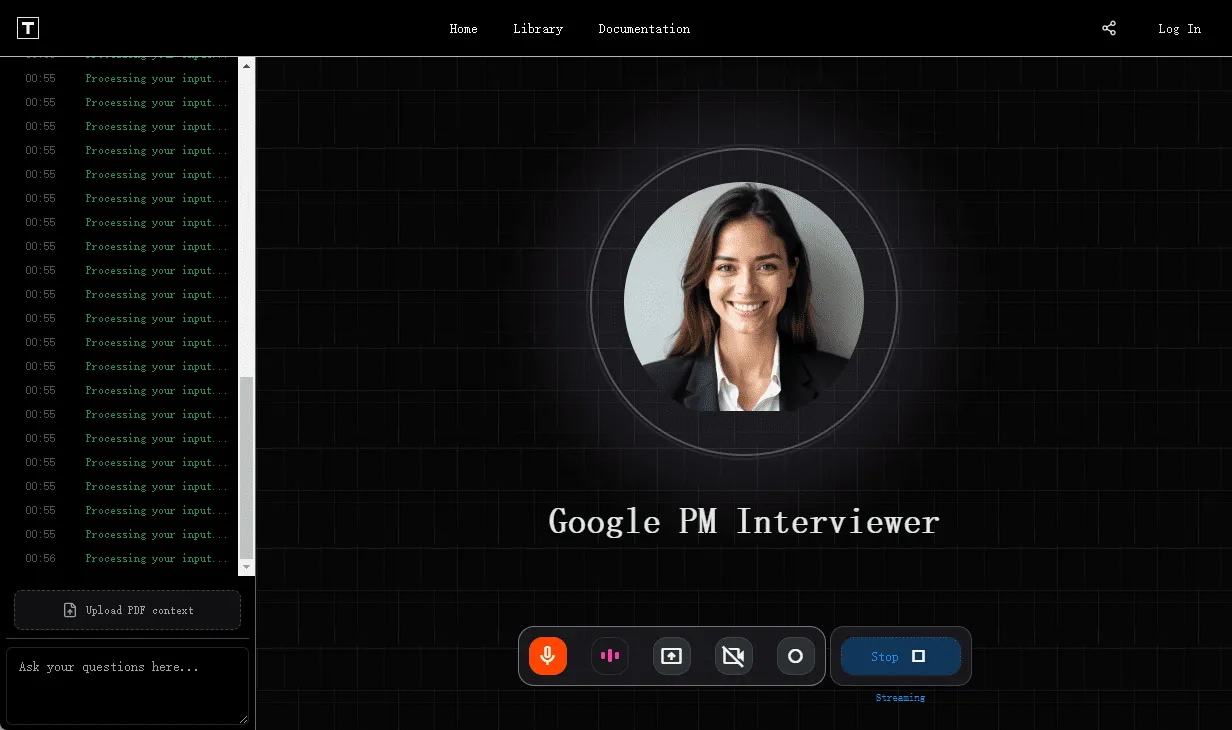Click the screen share upload icon
The height and width of the screenshot is (730, 1232).
pos(672,656)
